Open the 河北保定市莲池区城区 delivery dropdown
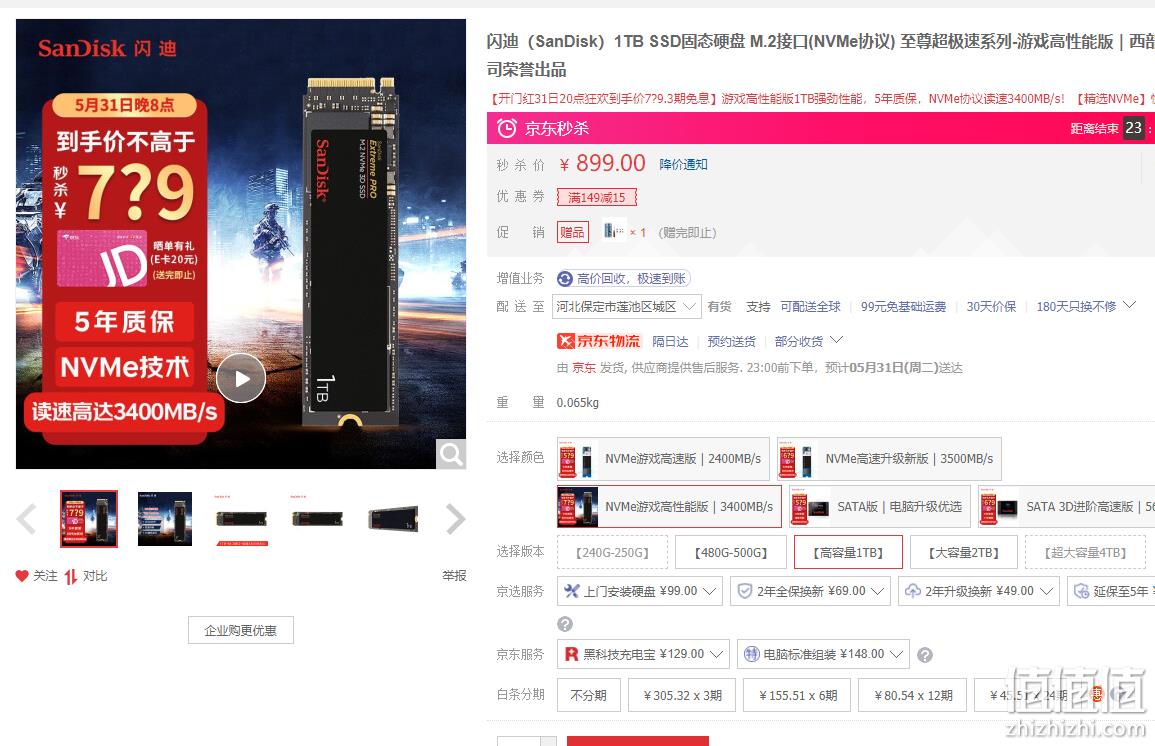1155x746 pixels. (626, 306)
